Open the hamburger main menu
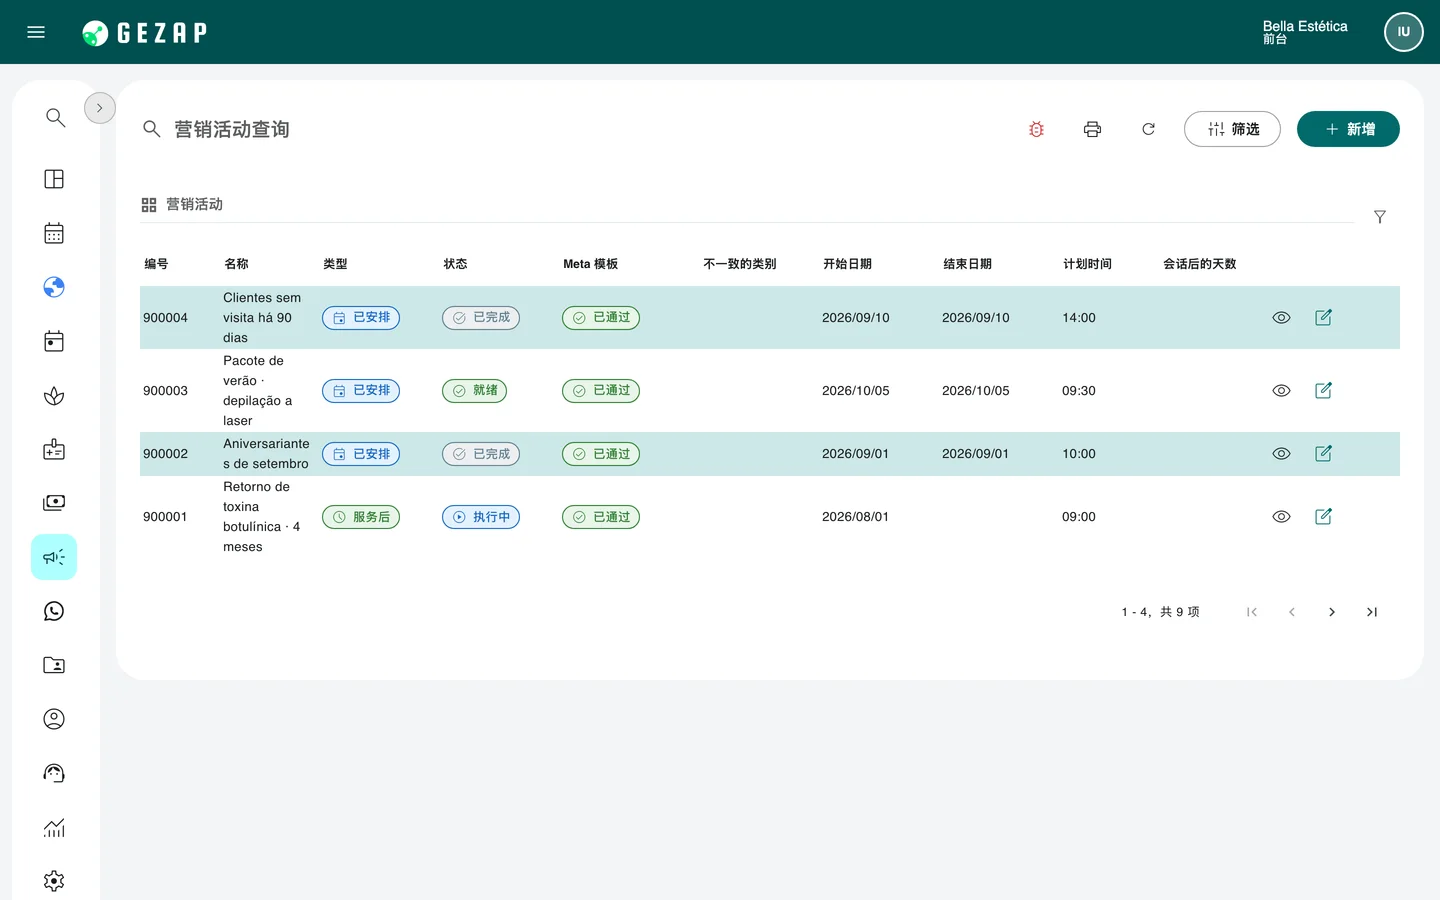Viewport: 1440px width, 900px height. [x=36, y=32]
